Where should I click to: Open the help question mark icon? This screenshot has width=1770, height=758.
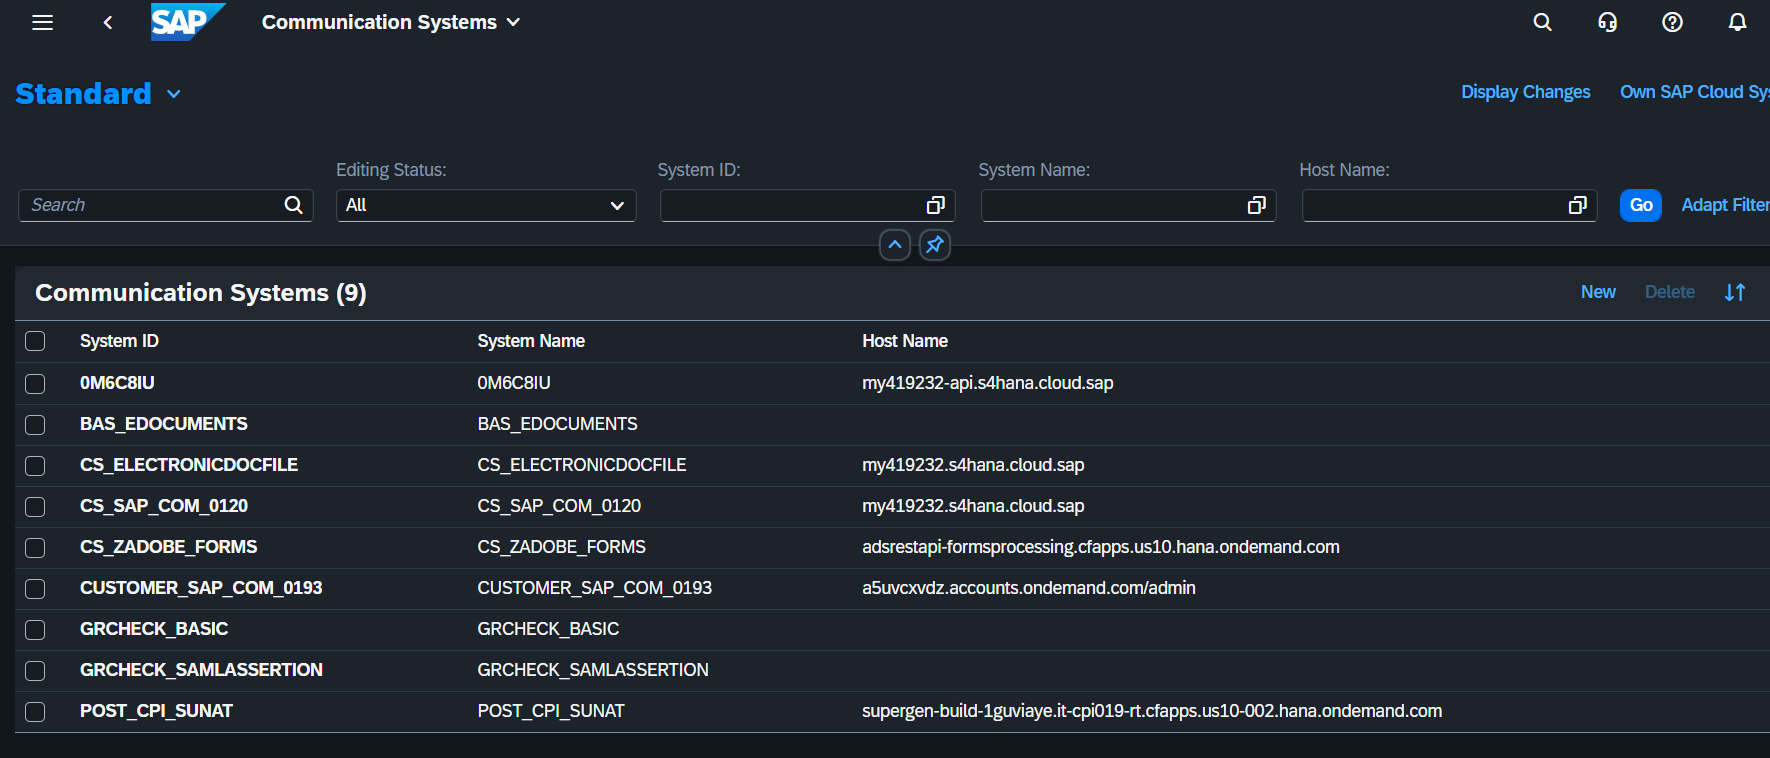(1672, 22)
